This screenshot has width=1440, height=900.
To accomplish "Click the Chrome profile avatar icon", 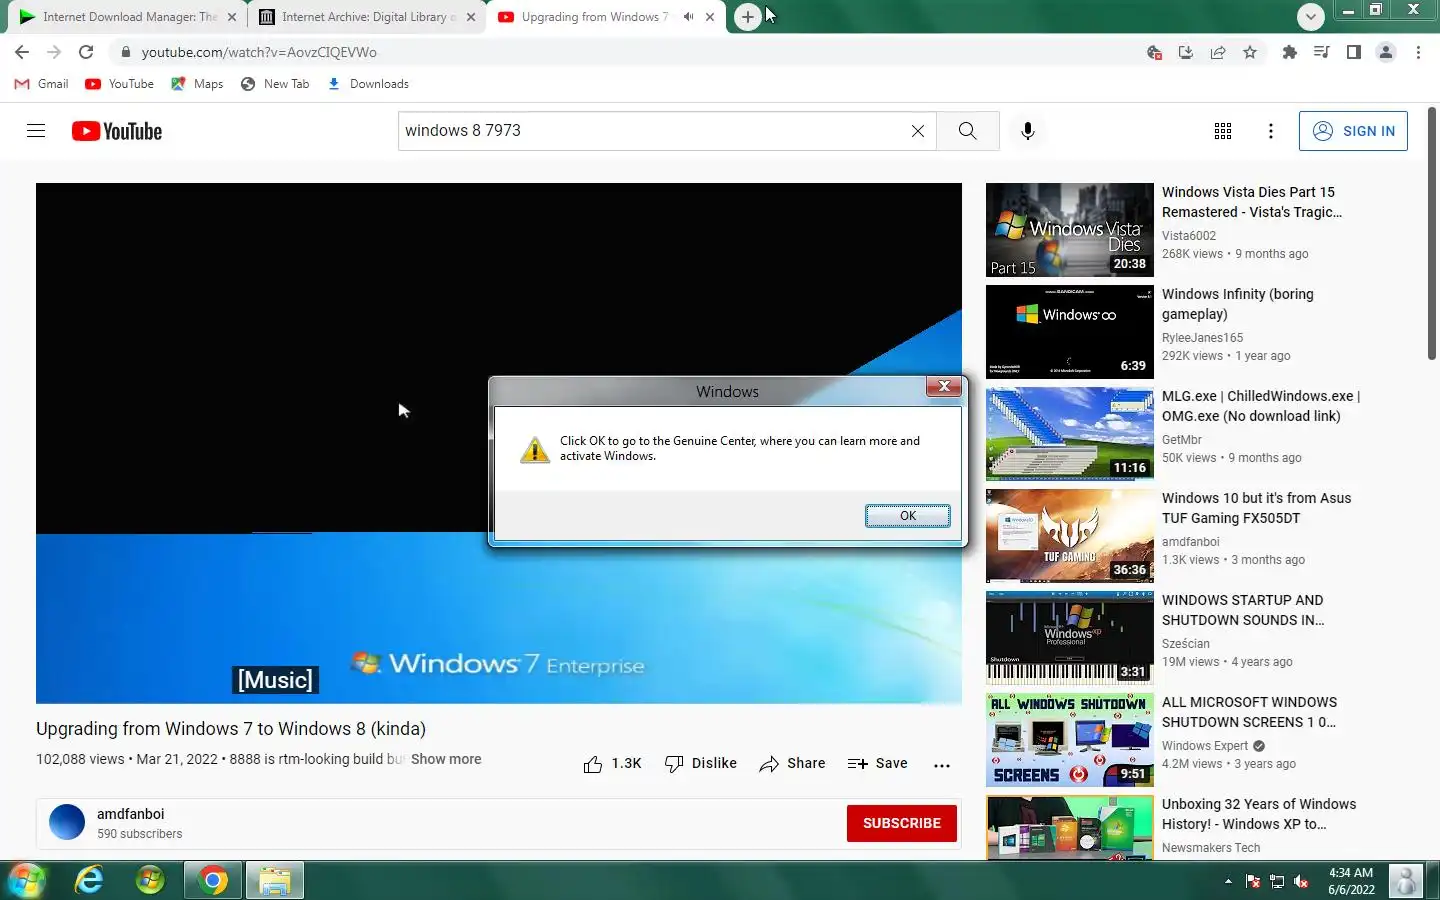I will 1386,52.
